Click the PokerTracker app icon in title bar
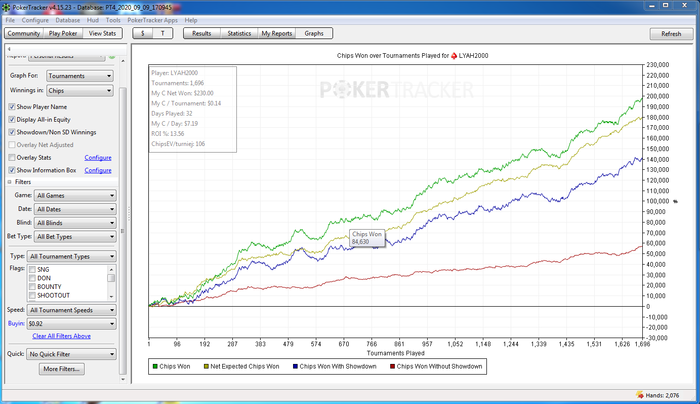This screenshot has height=404, width=700. click(x=6, y=7)
